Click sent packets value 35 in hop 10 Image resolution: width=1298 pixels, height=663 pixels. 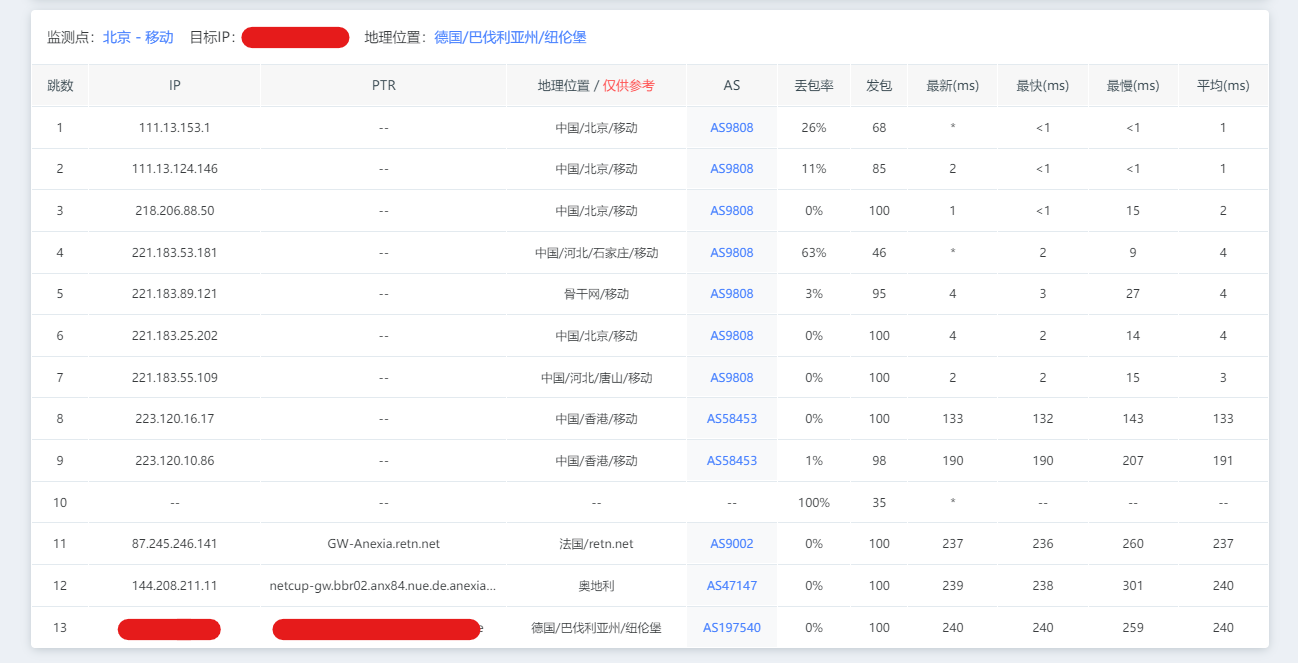tap(879, 503)
